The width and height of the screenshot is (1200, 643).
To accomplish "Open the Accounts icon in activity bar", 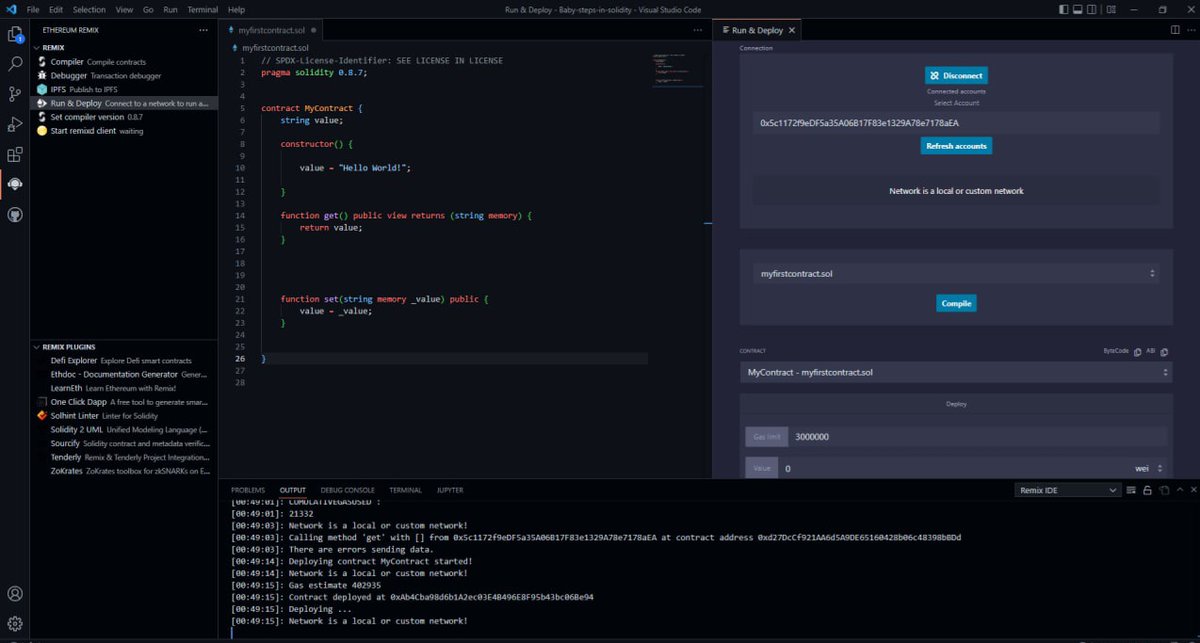I will click(x=15, y=594).
